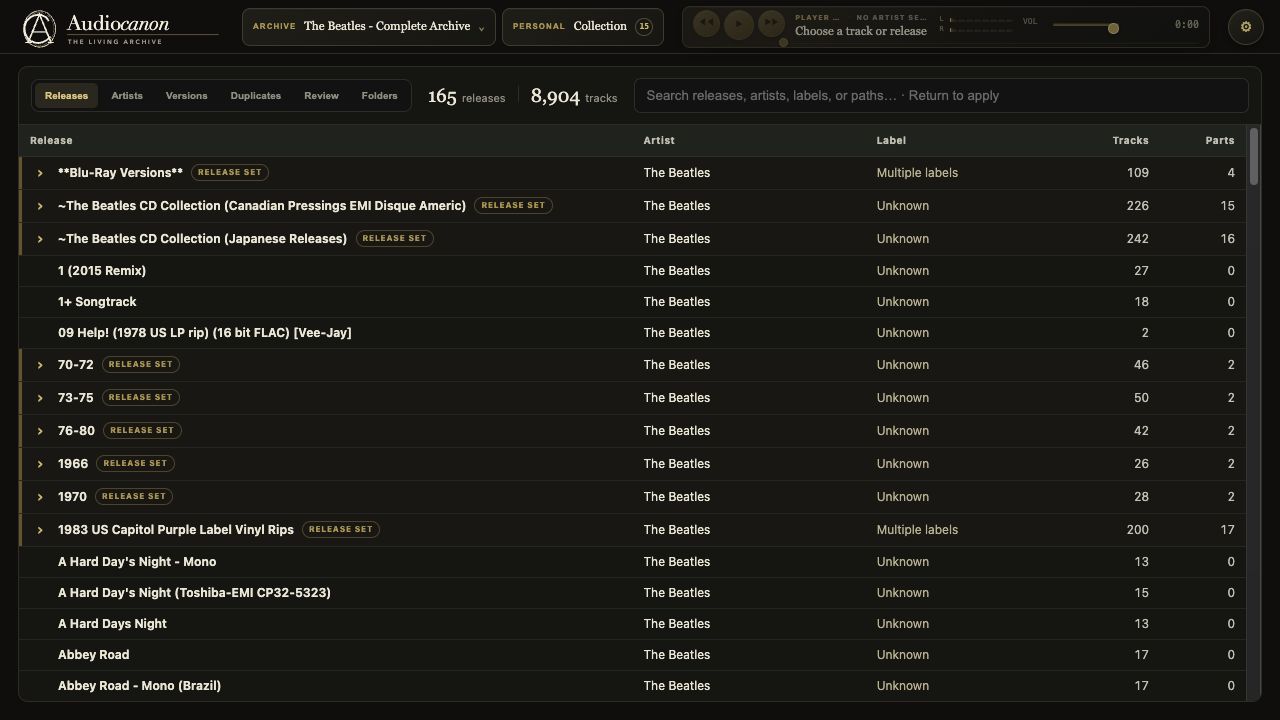Open the Personal Collection panel
1280x720 pixels.
point(582,27)
